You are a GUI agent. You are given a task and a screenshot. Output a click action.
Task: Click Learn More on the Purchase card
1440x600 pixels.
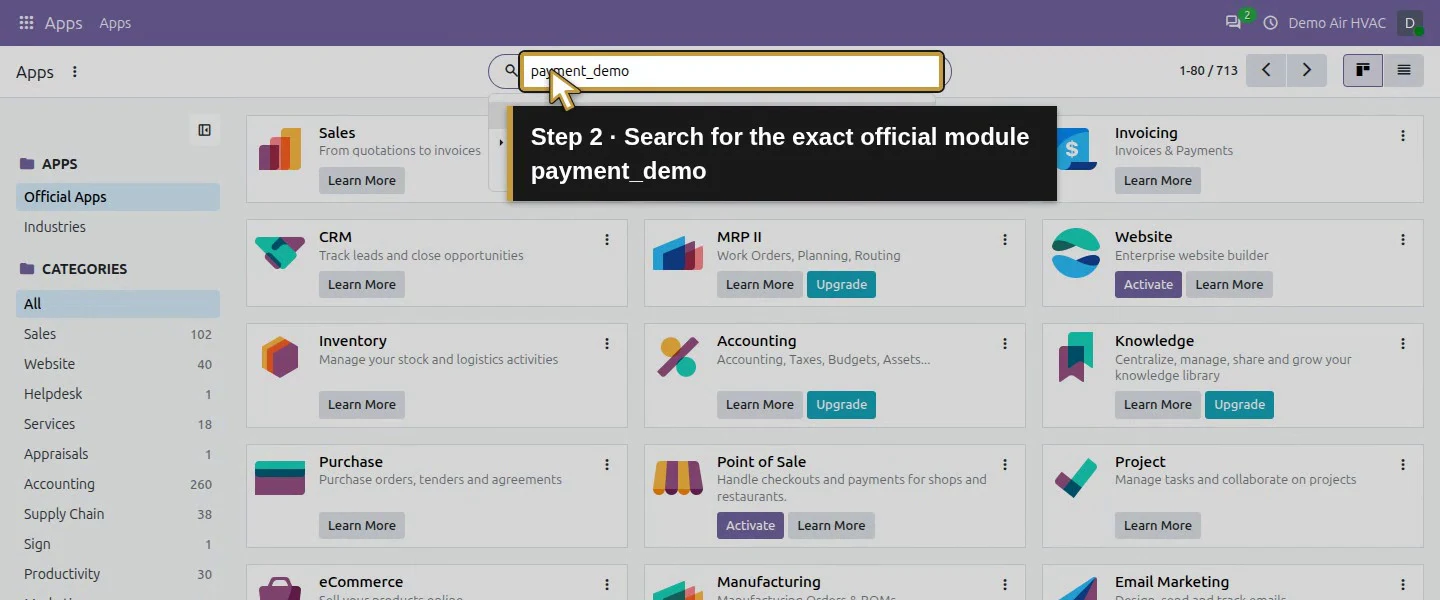362,526
